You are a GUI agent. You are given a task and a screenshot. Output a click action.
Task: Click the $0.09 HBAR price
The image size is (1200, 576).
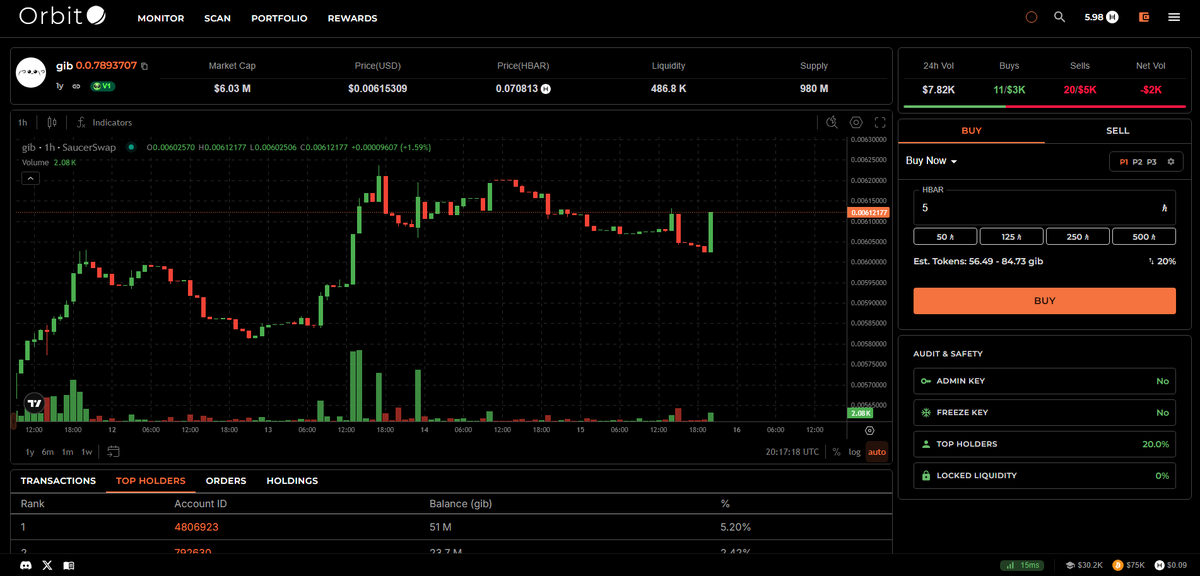[1170, 565]
